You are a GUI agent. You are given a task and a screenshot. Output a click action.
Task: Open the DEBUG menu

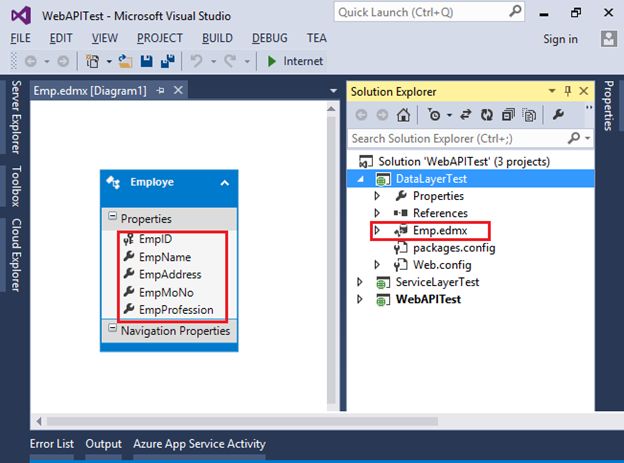269,38
